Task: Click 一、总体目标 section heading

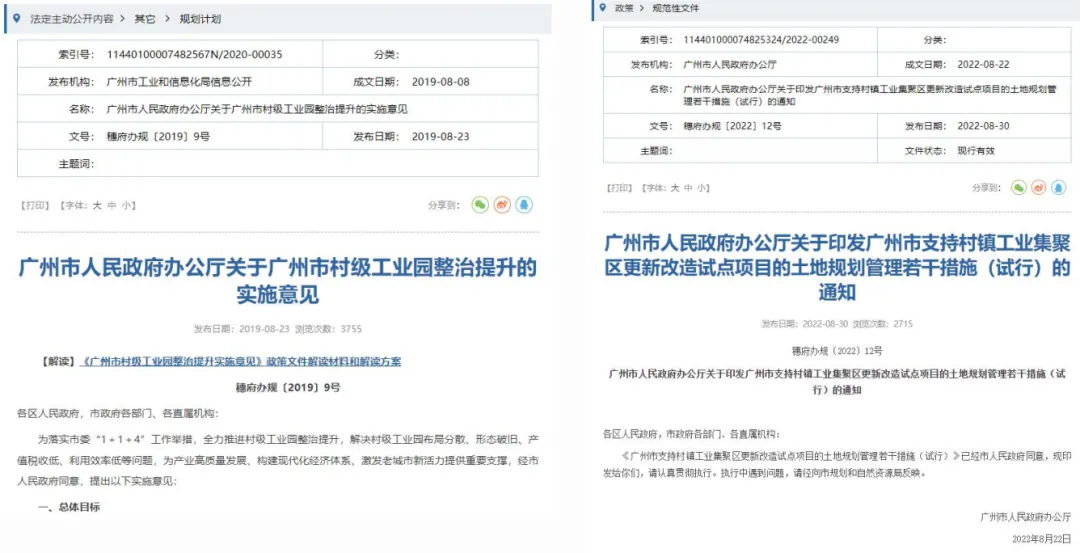Action: 68,508
